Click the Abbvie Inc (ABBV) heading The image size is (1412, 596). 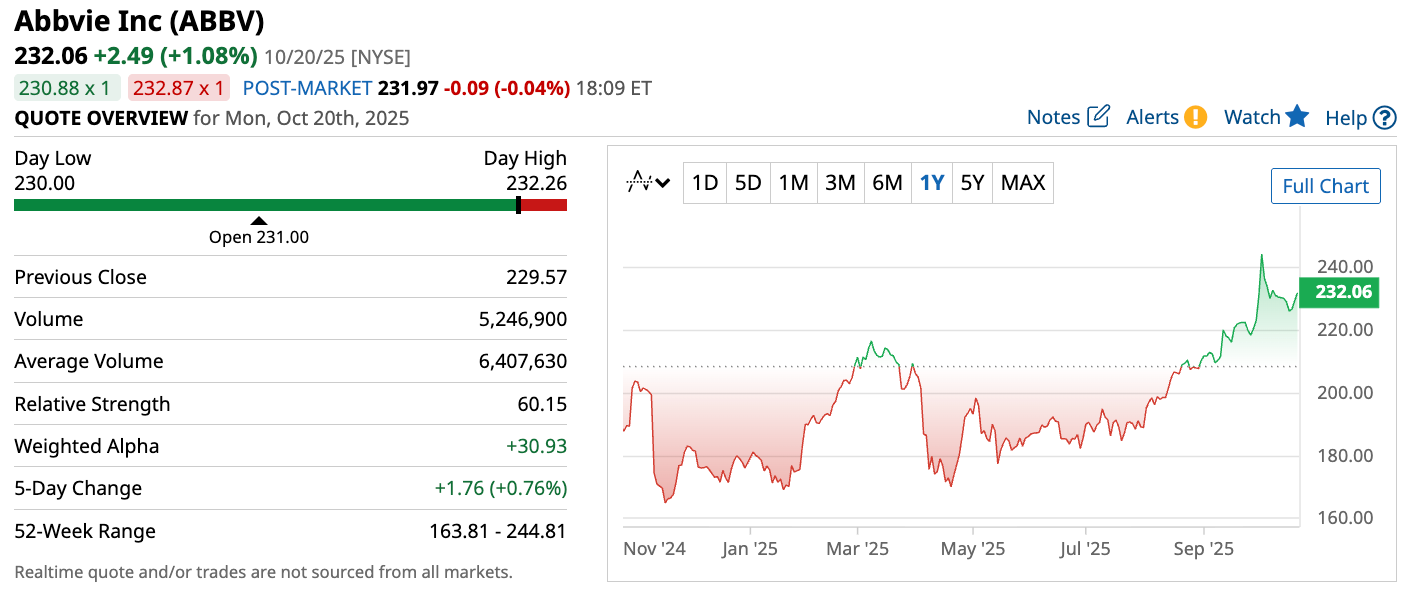139,21
